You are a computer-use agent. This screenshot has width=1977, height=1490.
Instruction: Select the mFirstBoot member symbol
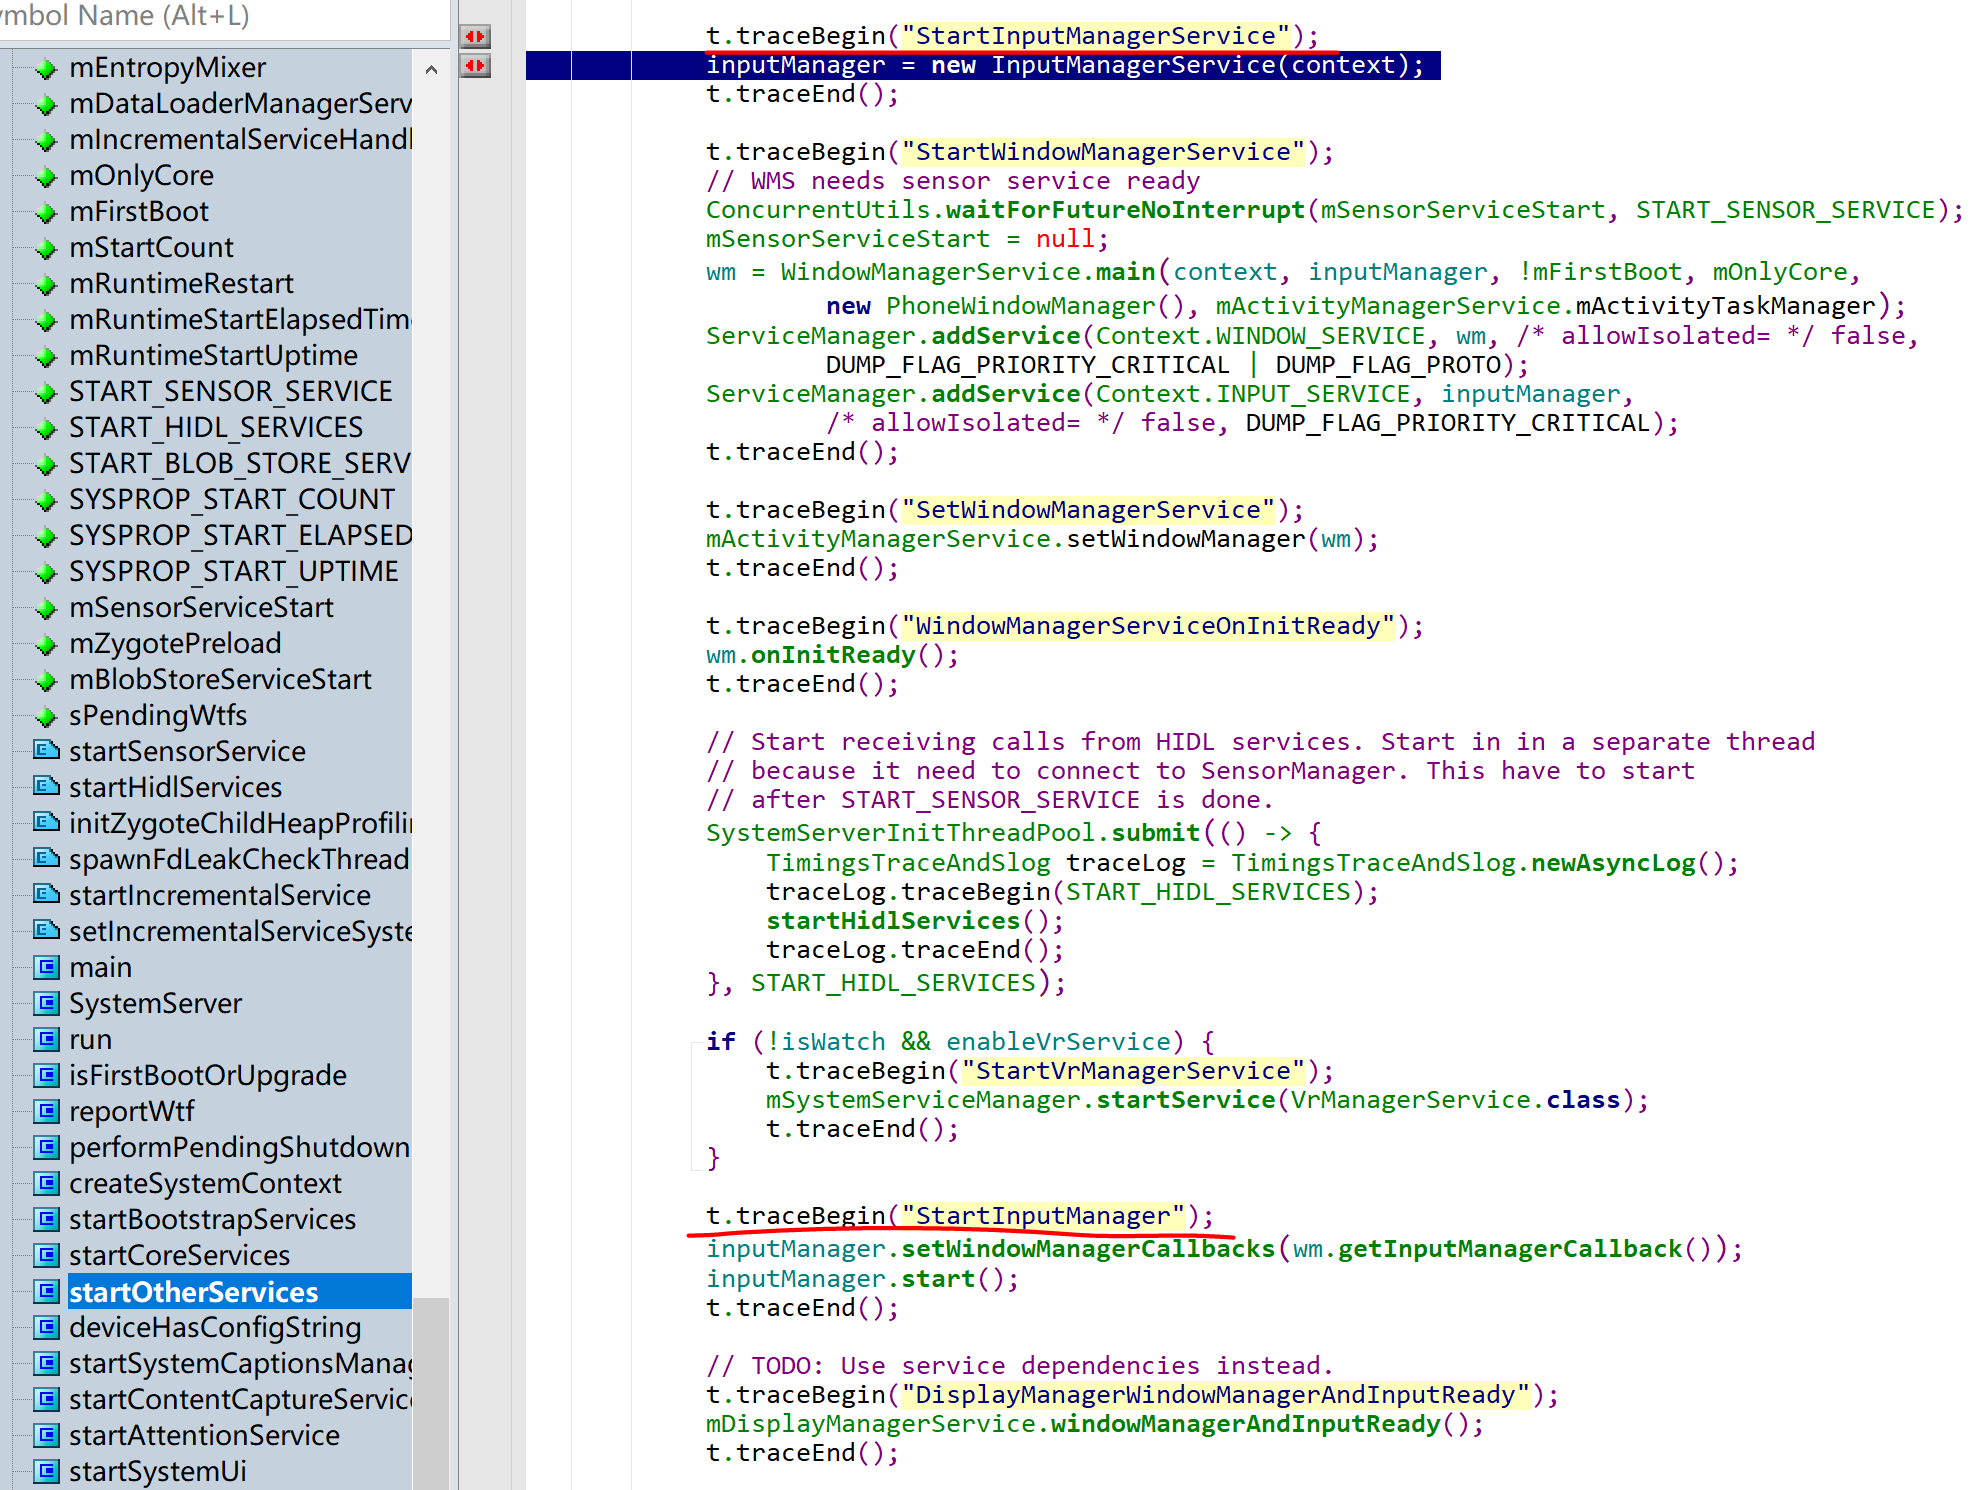(x=139, y=212)
